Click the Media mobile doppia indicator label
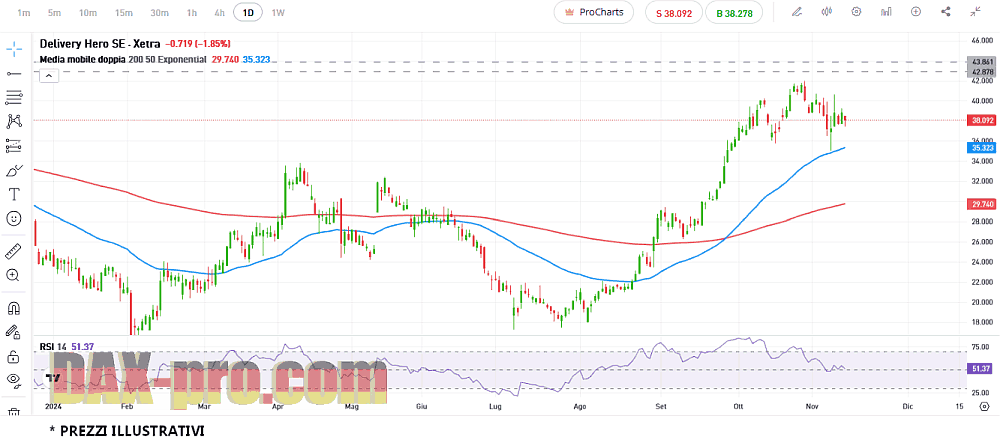Viewport: 1000px width, 440px height. pos(82,59)
